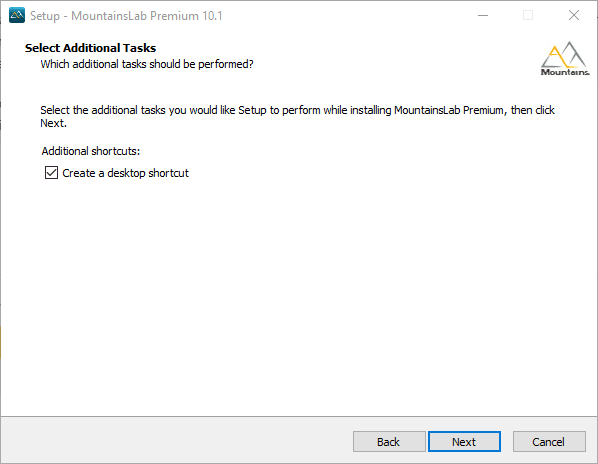The image size is (598, 464).
Task: Go Back to the previous setup step
Action: 389,442
